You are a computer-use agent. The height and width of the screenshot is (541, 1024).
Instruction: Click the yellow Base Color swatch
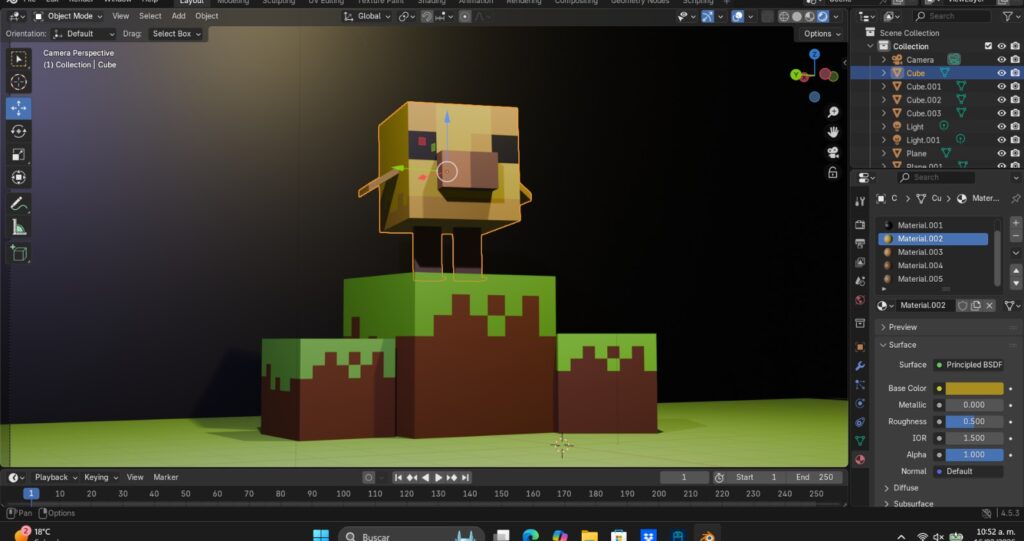tap(974, 388)
